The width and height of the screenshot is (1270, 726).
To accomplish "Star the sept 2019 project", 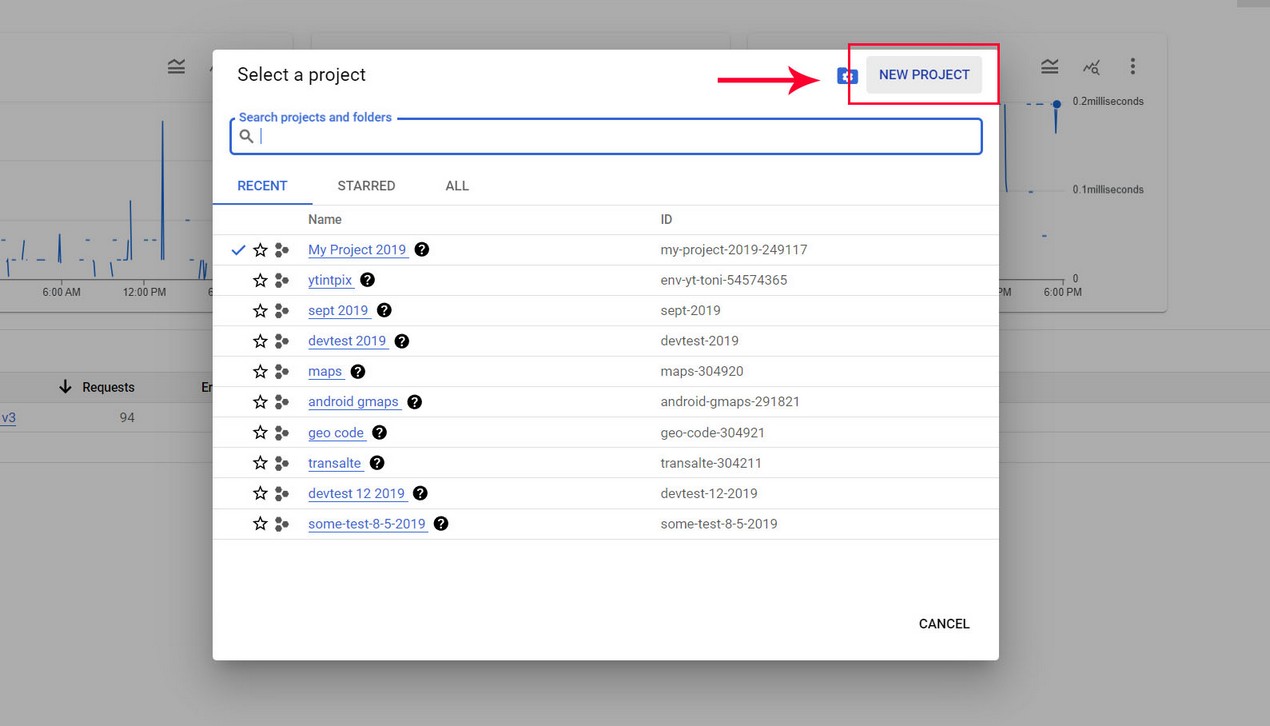I will tap(260, 311).
